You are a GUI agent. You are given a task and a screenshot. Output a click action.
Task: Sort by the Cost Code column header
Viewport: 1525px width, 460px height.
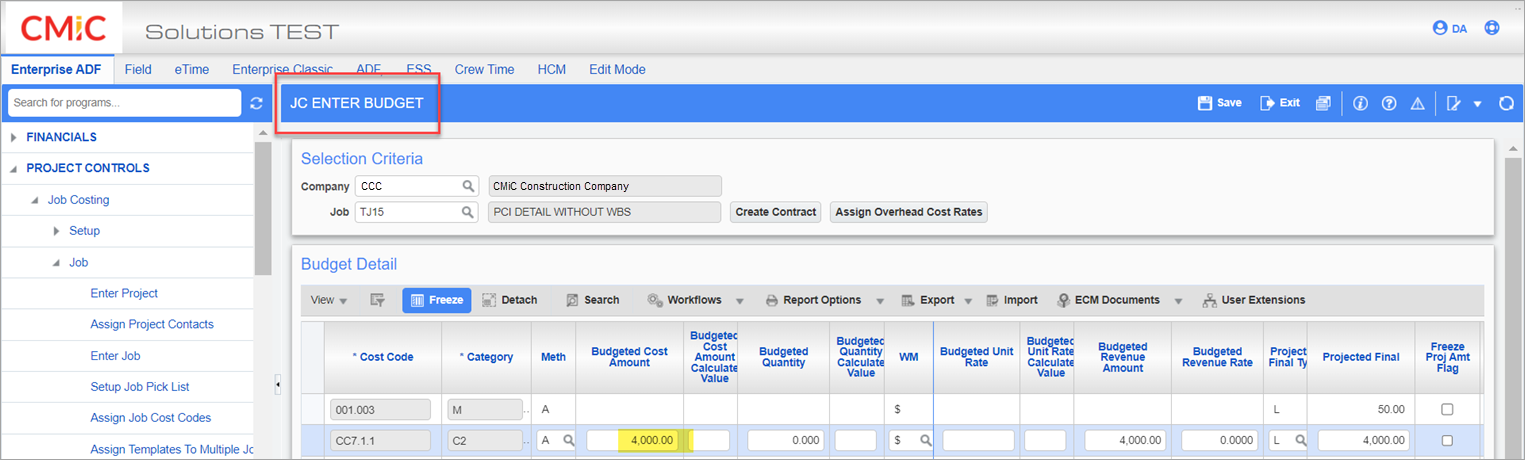(x=384, y=357)
